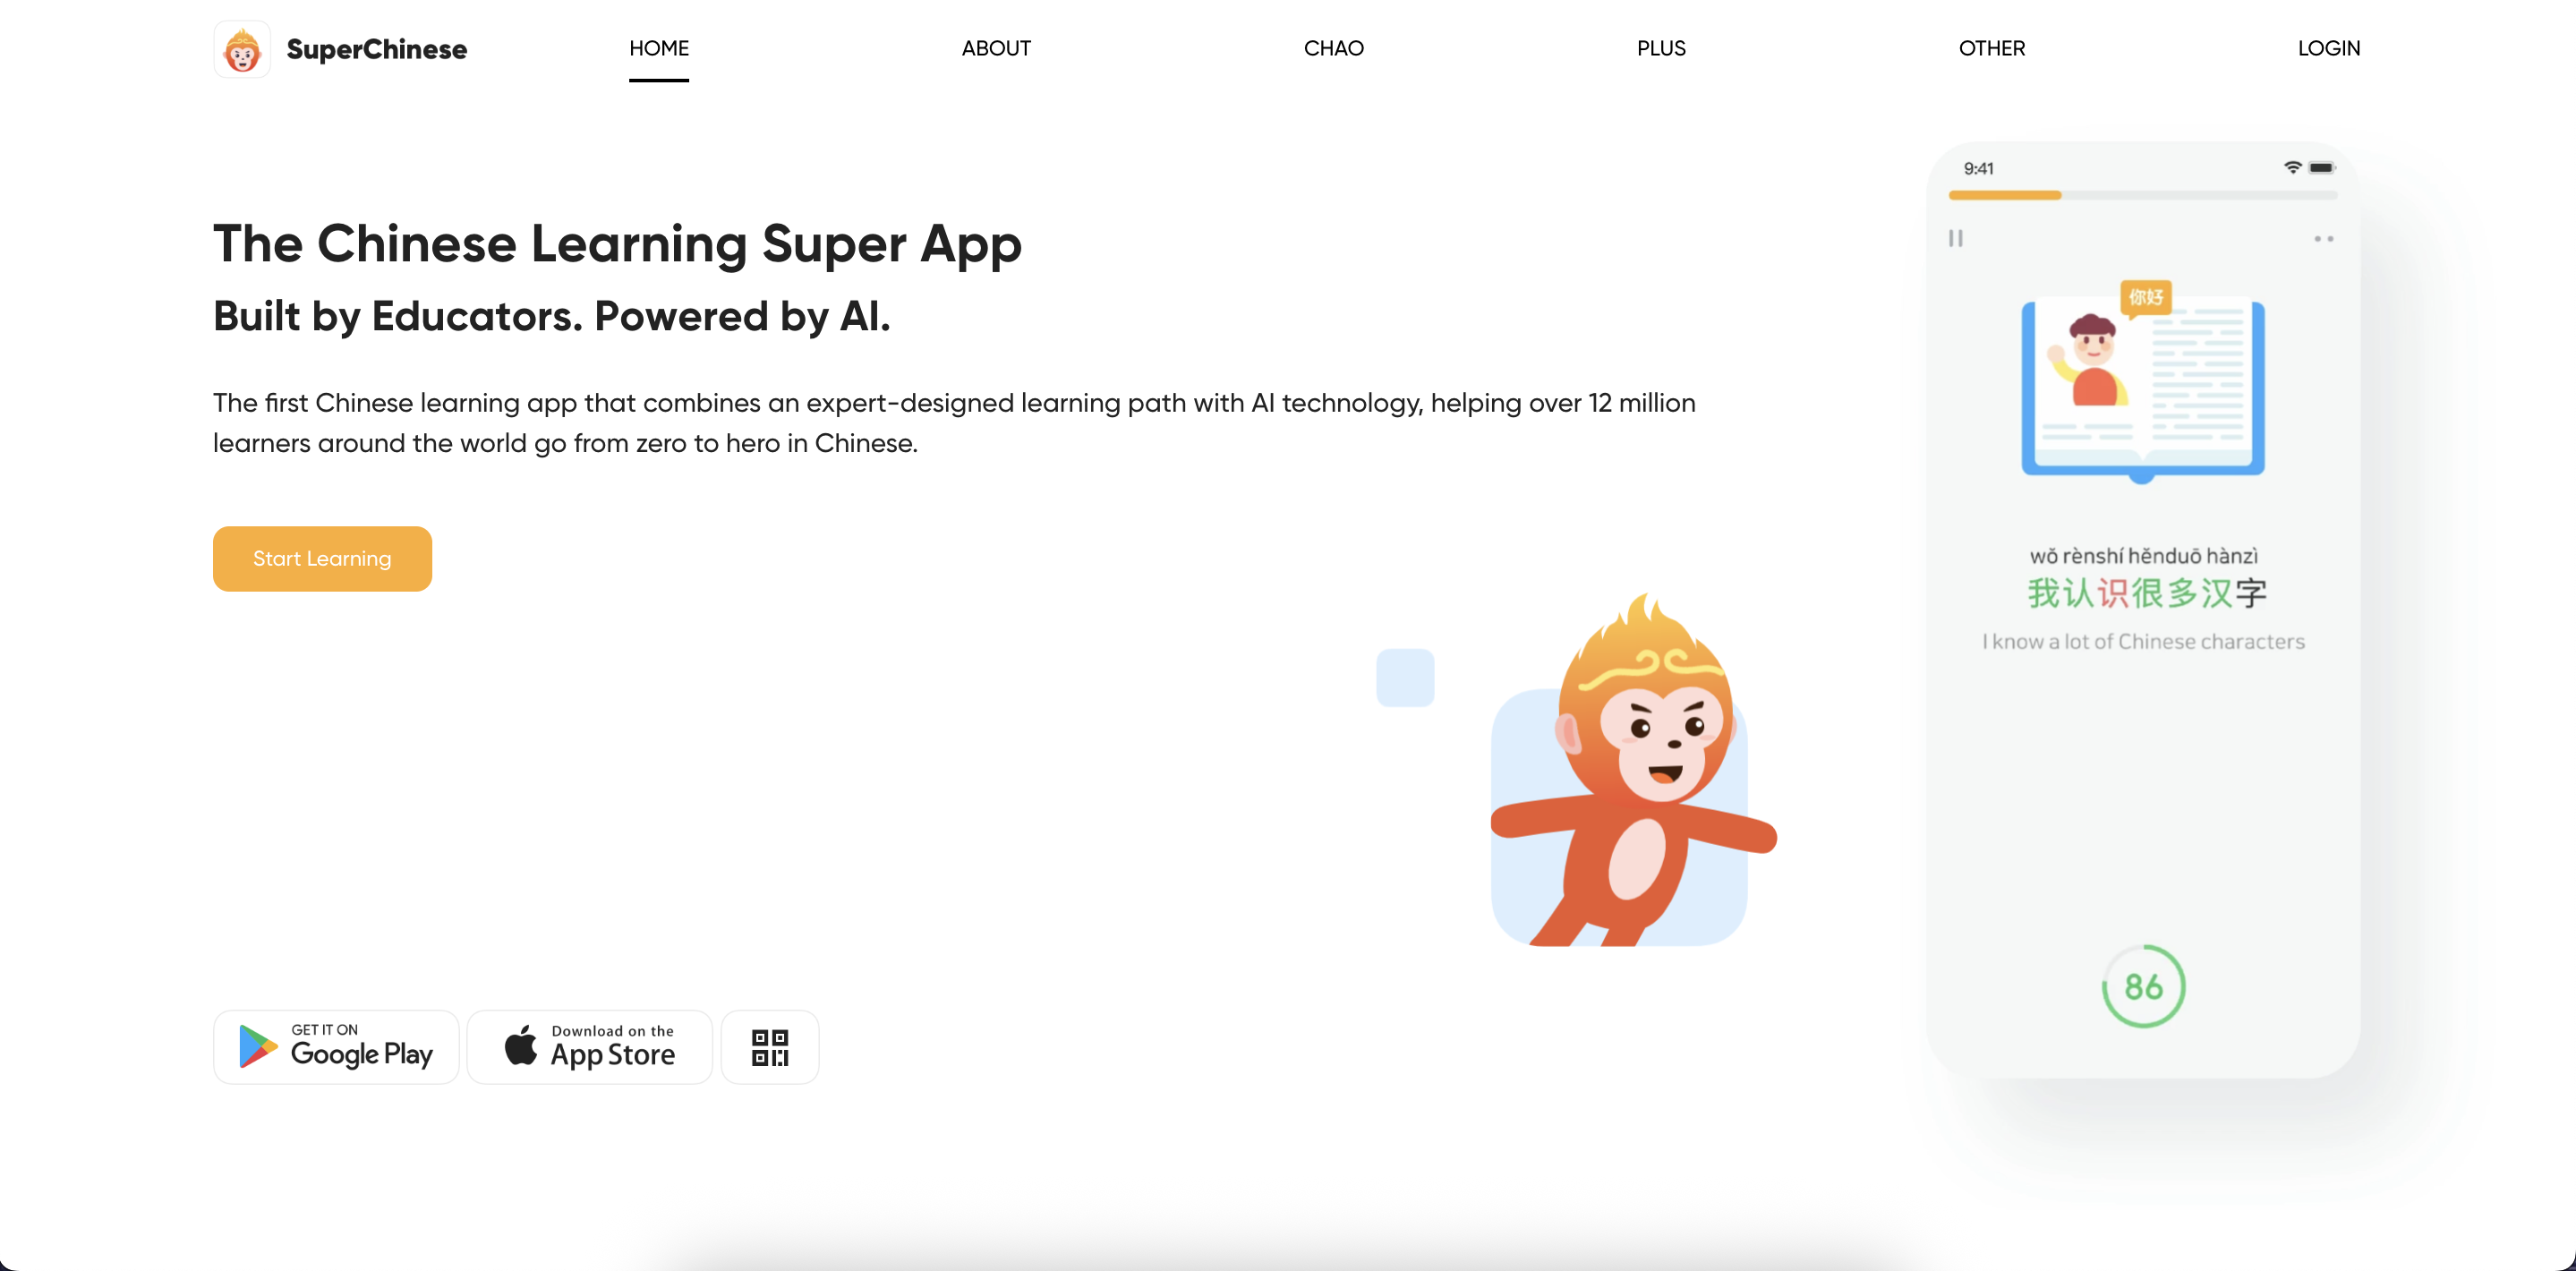
Task: Click the open book illustration with 你好 bubble
Action: [x=2143, y=381]
